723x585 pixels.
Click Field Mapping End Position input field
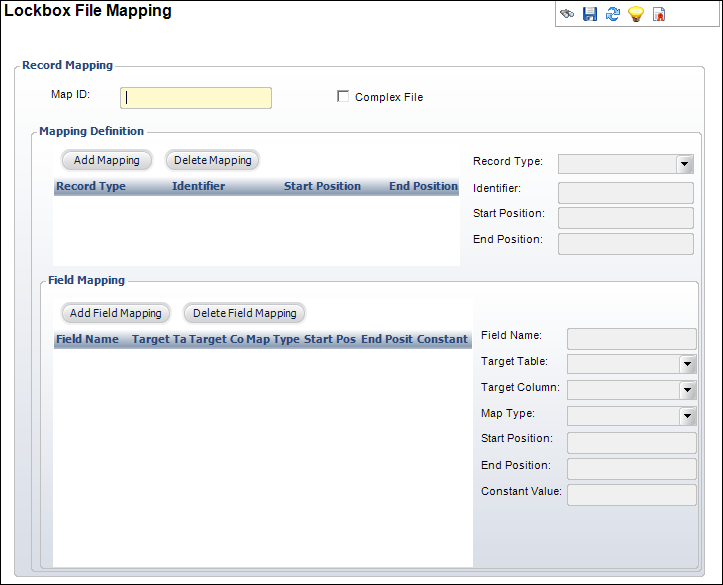(x=632, y=469)
